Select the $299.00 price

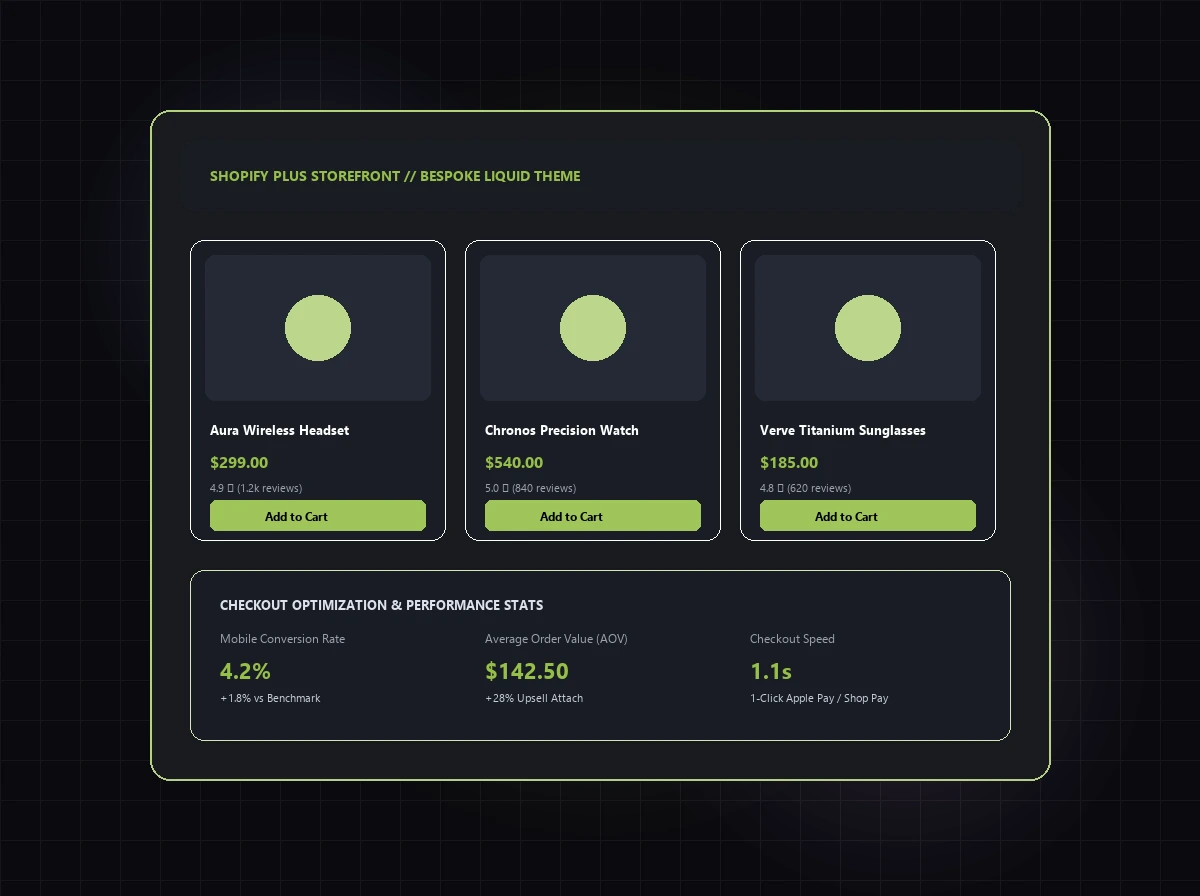(239, 462)
